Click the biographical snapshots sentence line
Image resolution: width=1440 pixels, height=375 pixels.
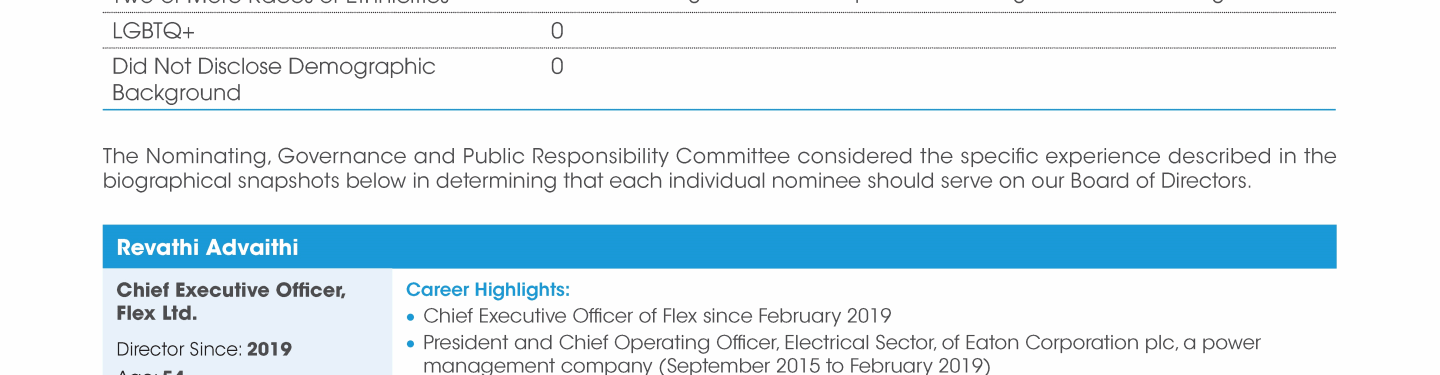click(x=677, y=181)
